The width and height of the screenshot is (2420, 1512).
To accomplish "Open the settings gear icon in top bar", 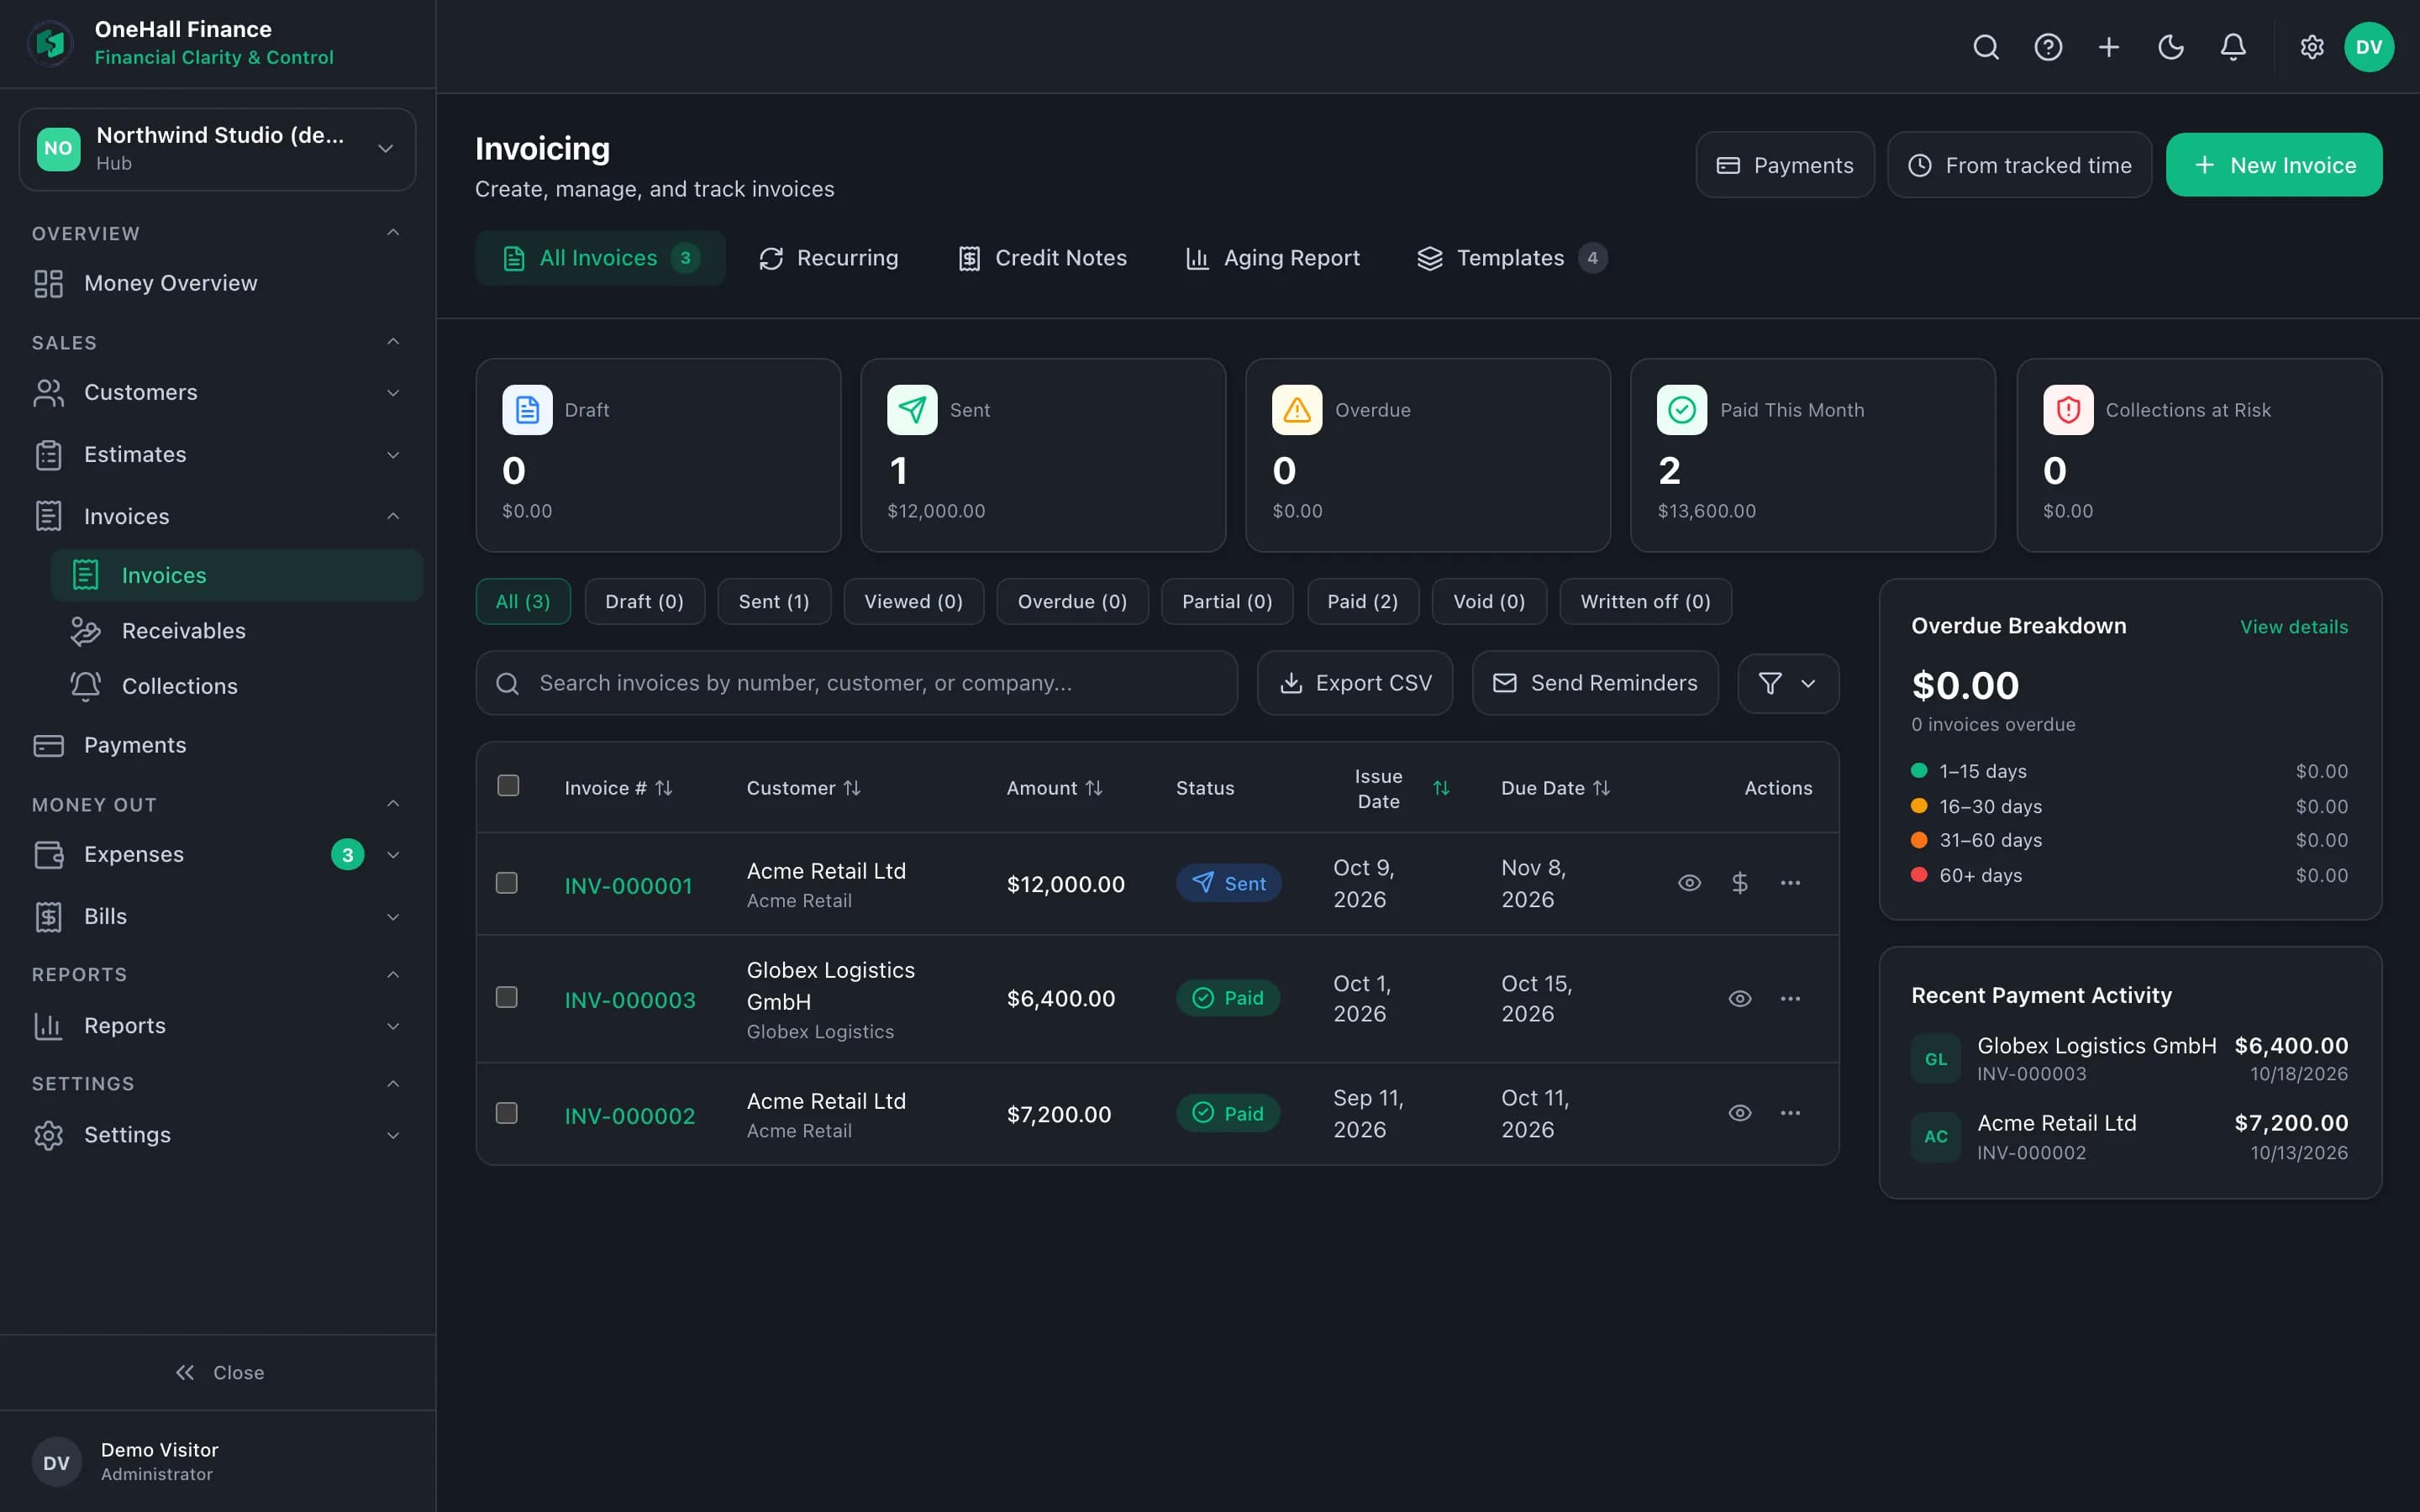I will pos(2312,47).
